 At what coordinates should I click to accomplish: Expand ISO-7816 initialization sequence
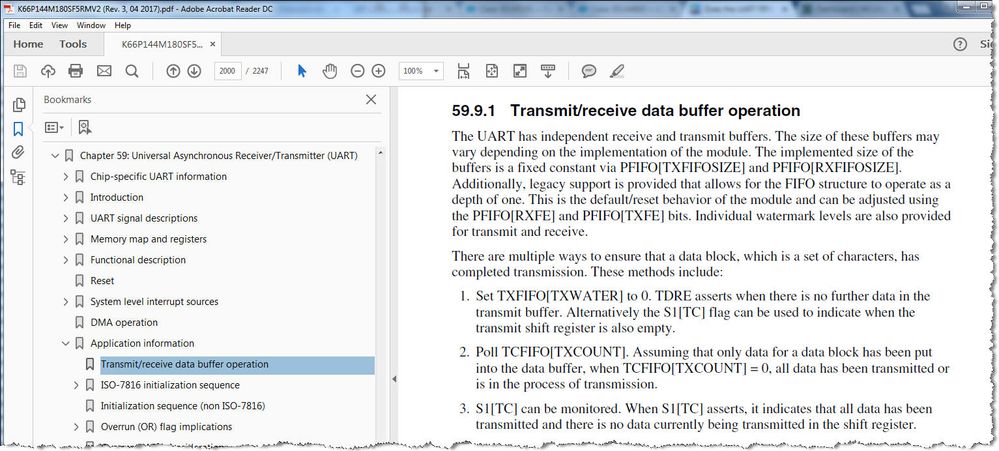click(x=76, y=385)
